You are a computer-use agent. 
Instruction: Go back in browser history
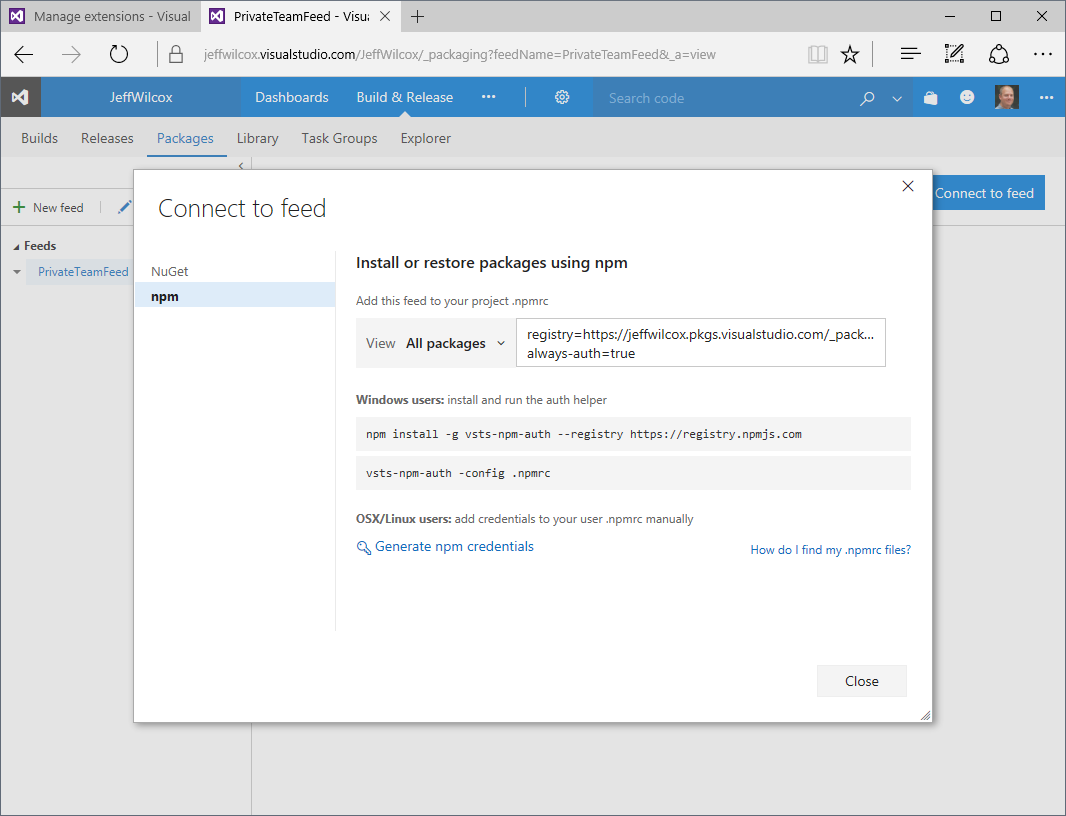(24, 54)
